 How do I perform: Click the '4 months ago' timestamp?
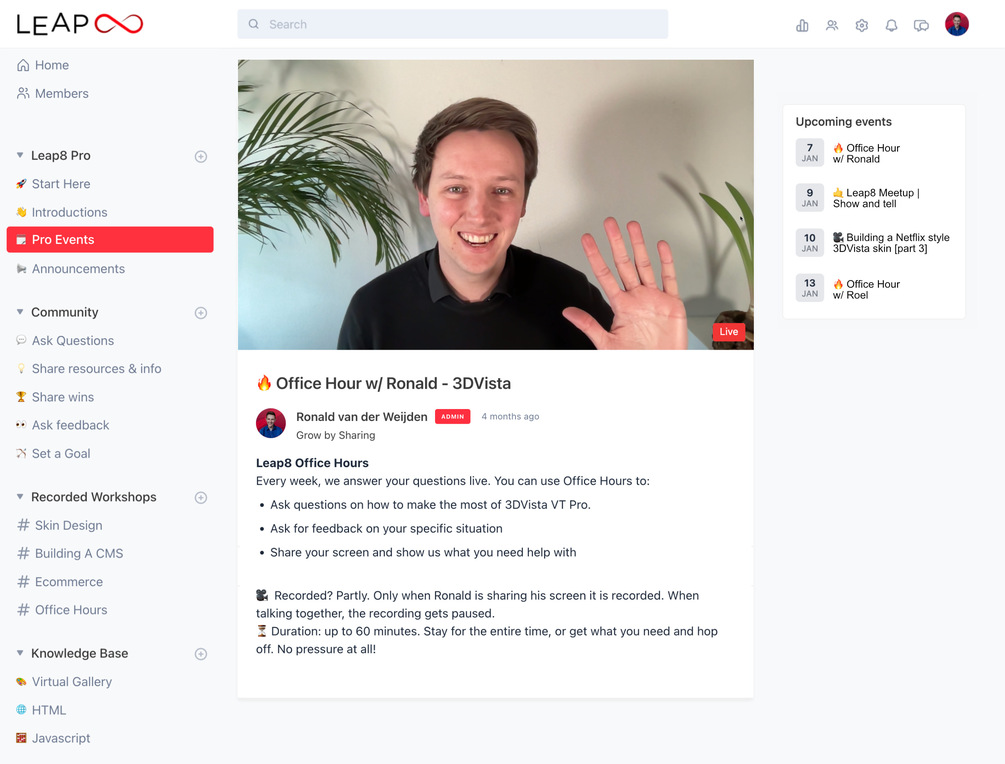pos(510,417)
